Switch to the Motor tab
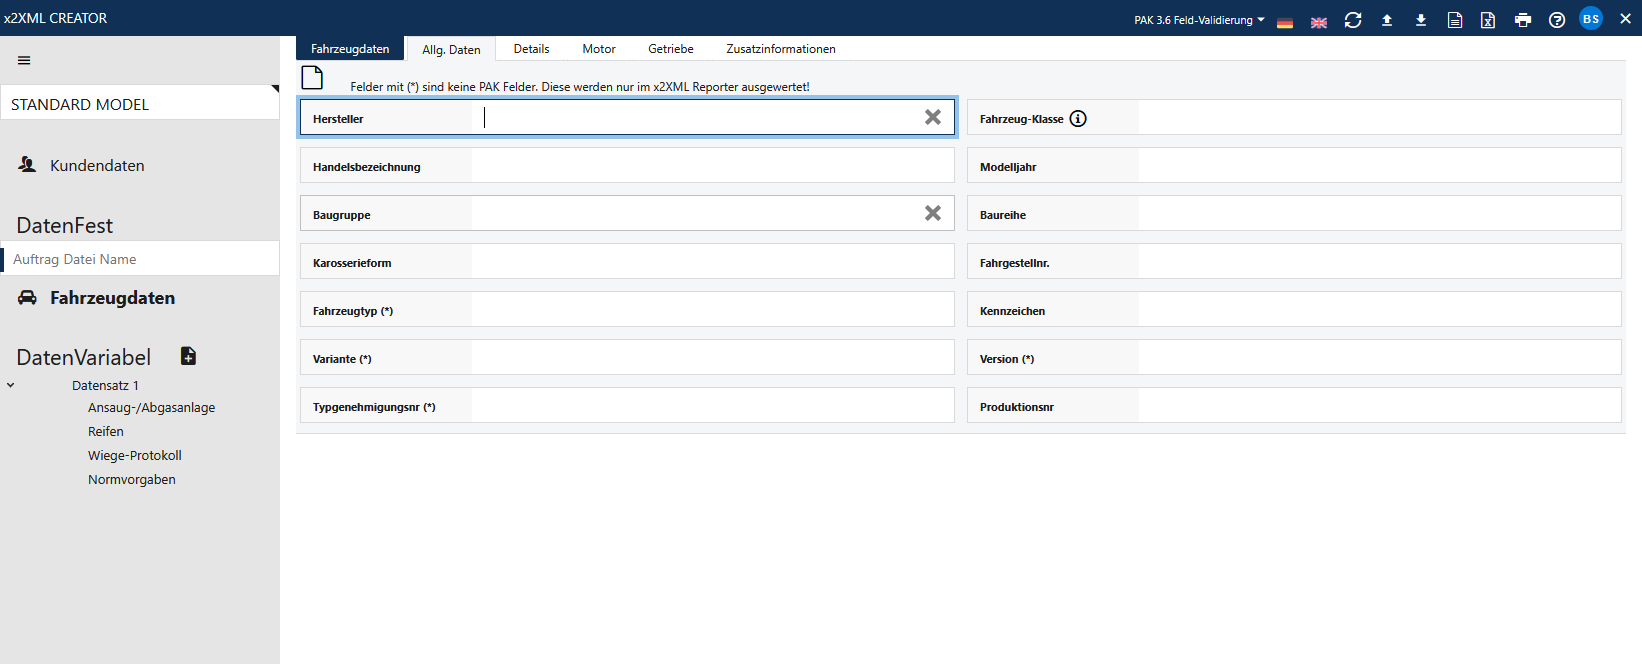 click(598, 49)
